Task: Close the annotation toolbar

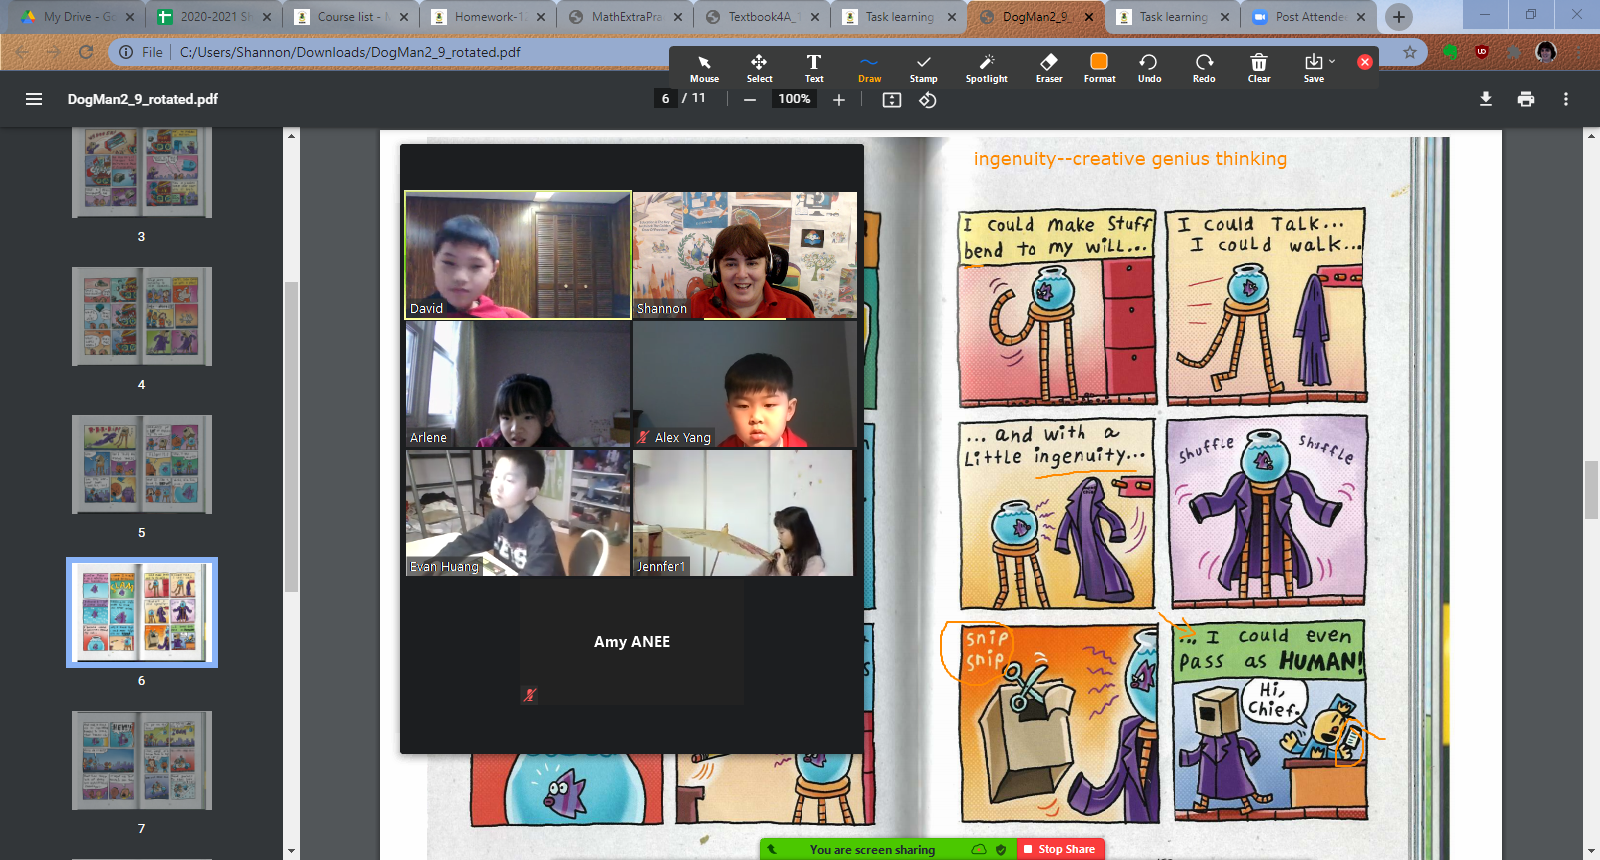Action: pos(1364,62)
